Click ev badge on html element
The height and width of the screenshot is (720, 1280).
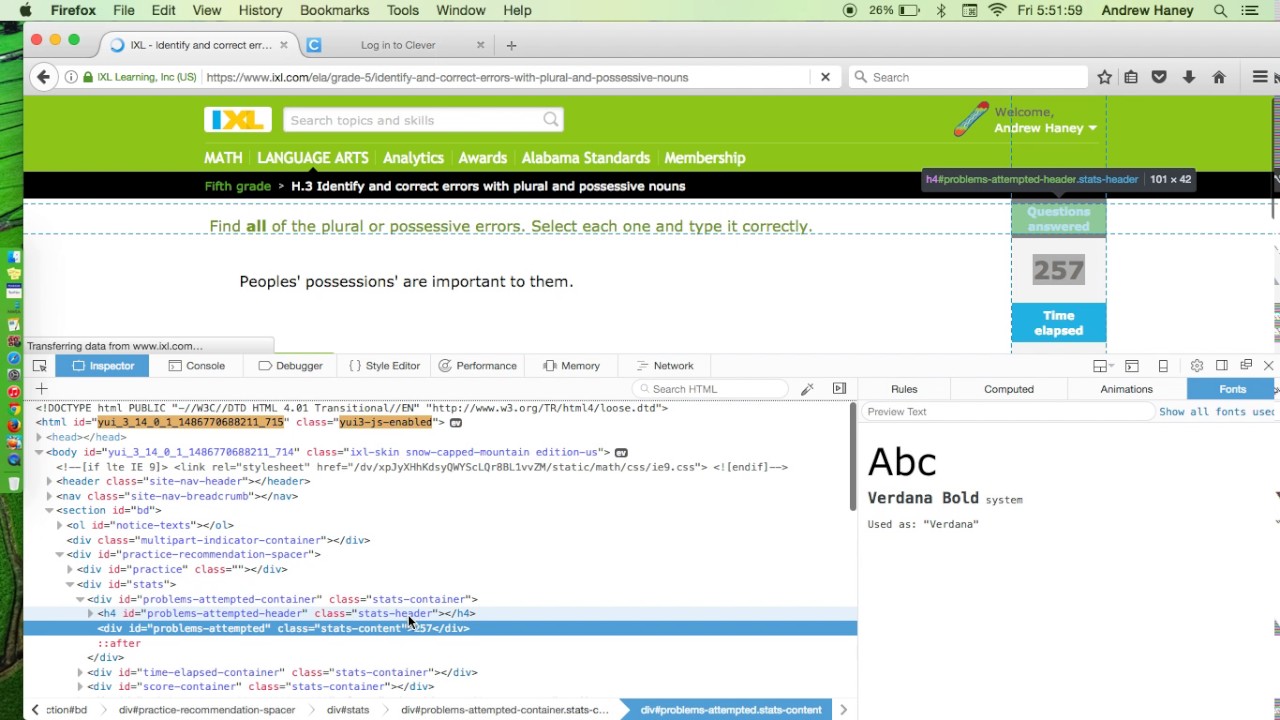coord(455,423)
